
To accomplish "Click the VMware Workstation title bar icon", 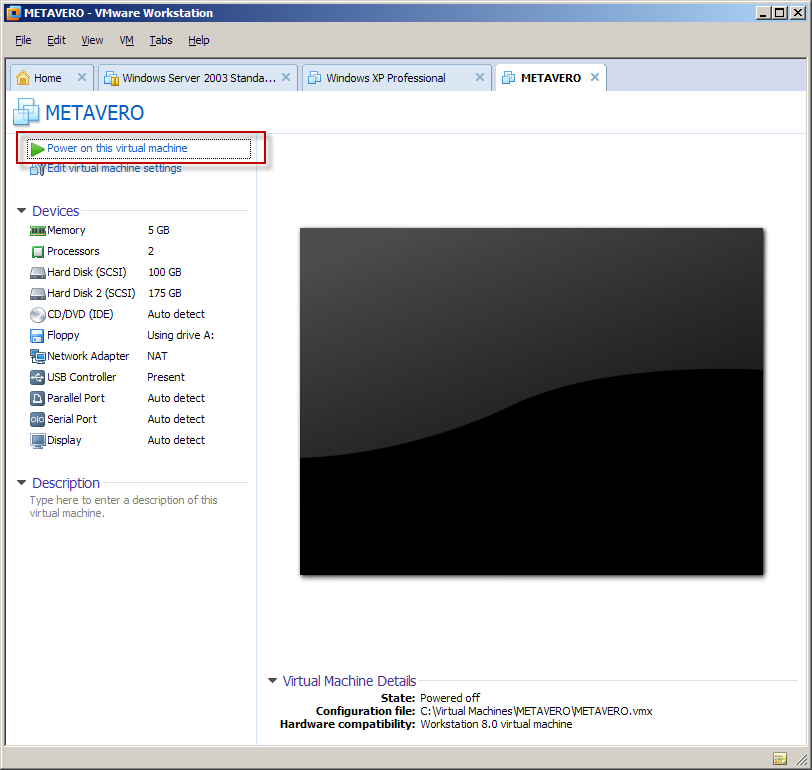I will (13, 13).
